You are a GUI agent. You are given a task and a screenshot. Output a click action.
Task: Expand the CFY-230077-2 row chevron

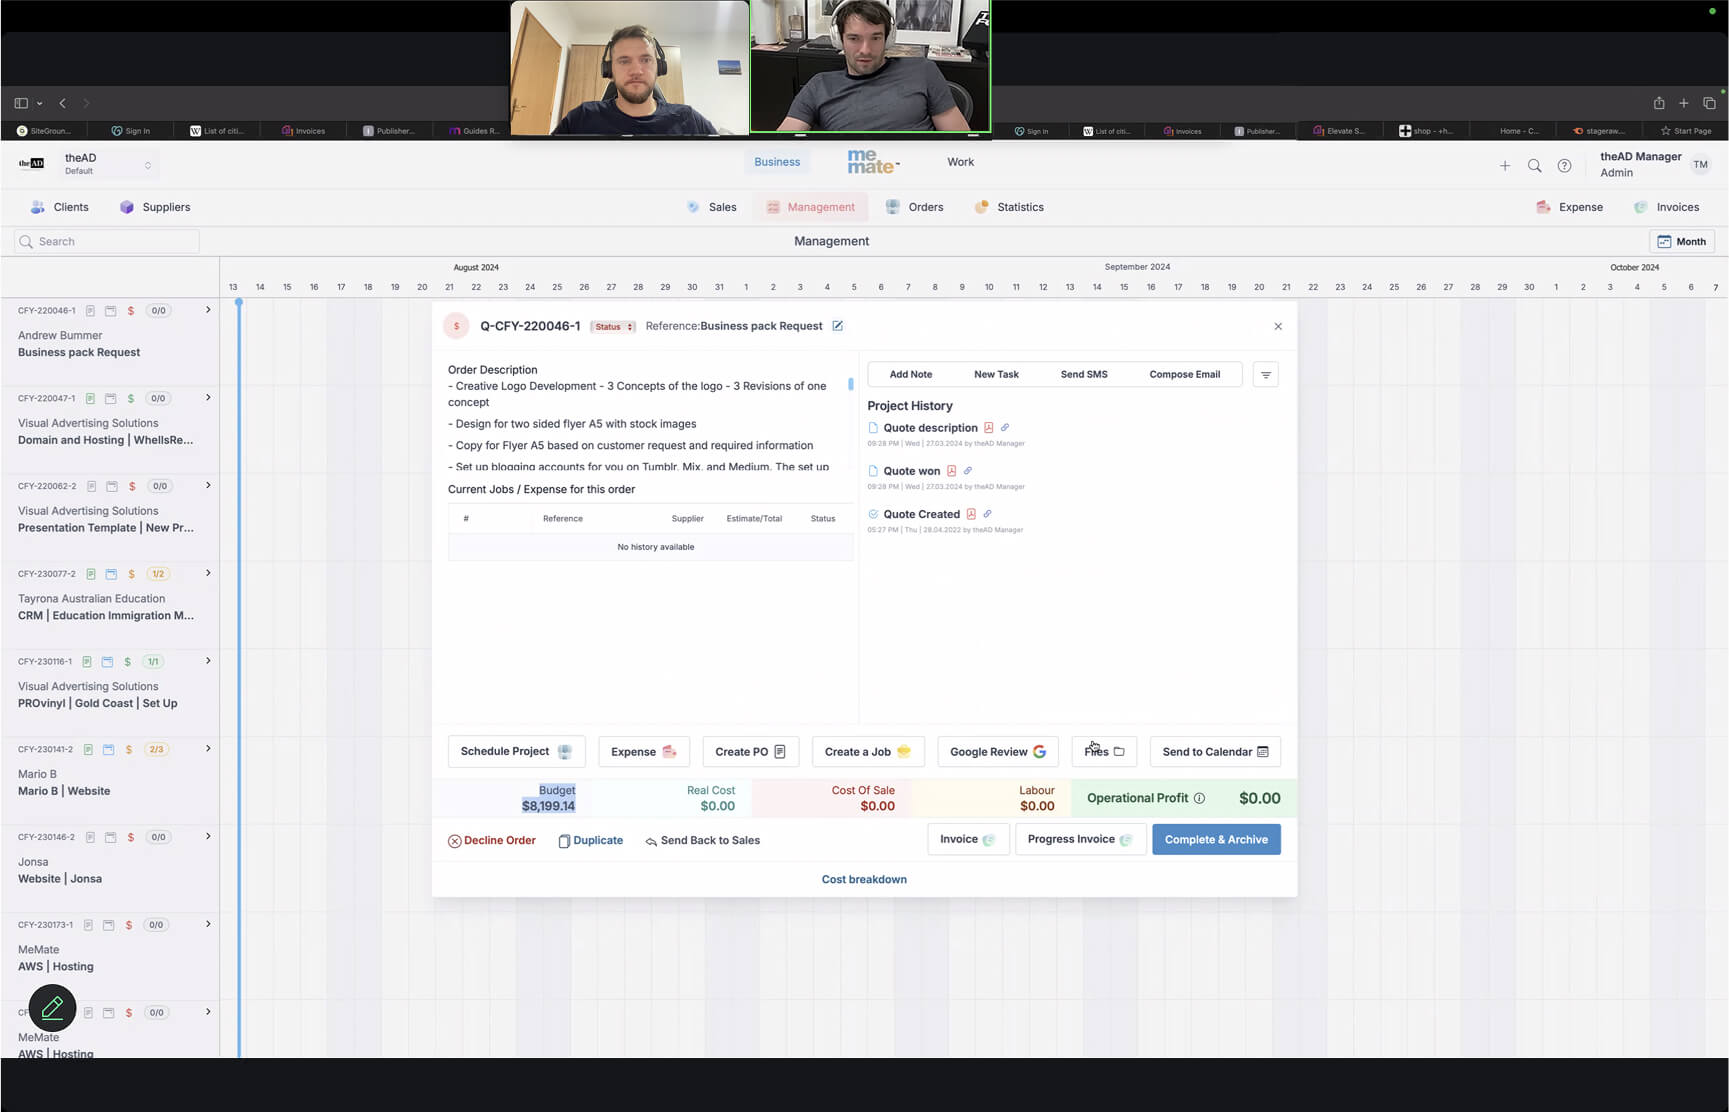click(208, 574)
